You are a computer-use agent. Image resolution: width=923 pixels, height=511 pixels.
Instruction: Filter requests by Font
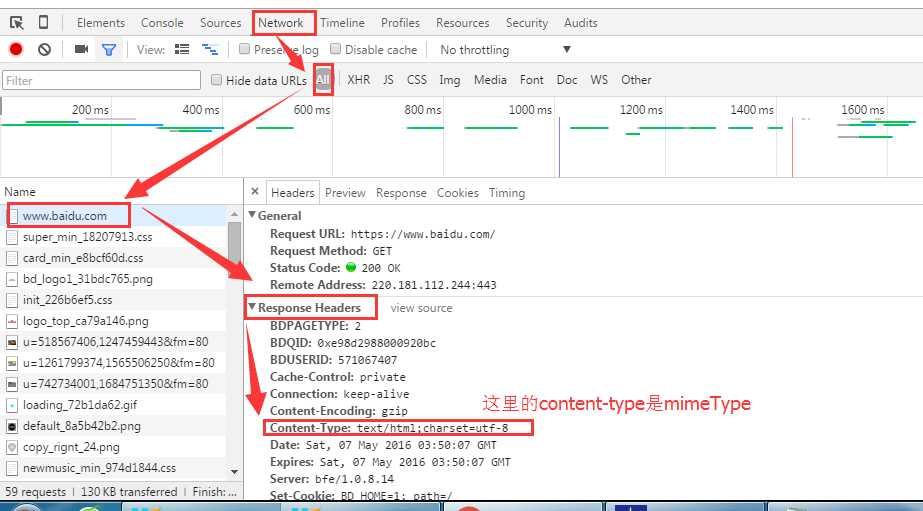point(532,79)
